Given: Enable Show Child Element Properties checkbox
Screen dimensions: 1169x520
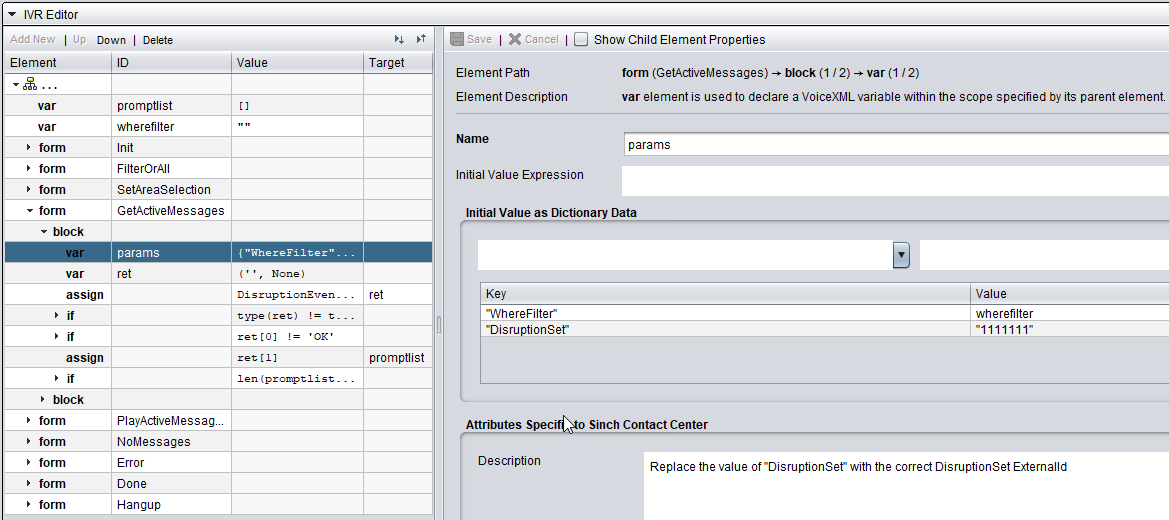Looking at the screenshot, I should [581, 40].
